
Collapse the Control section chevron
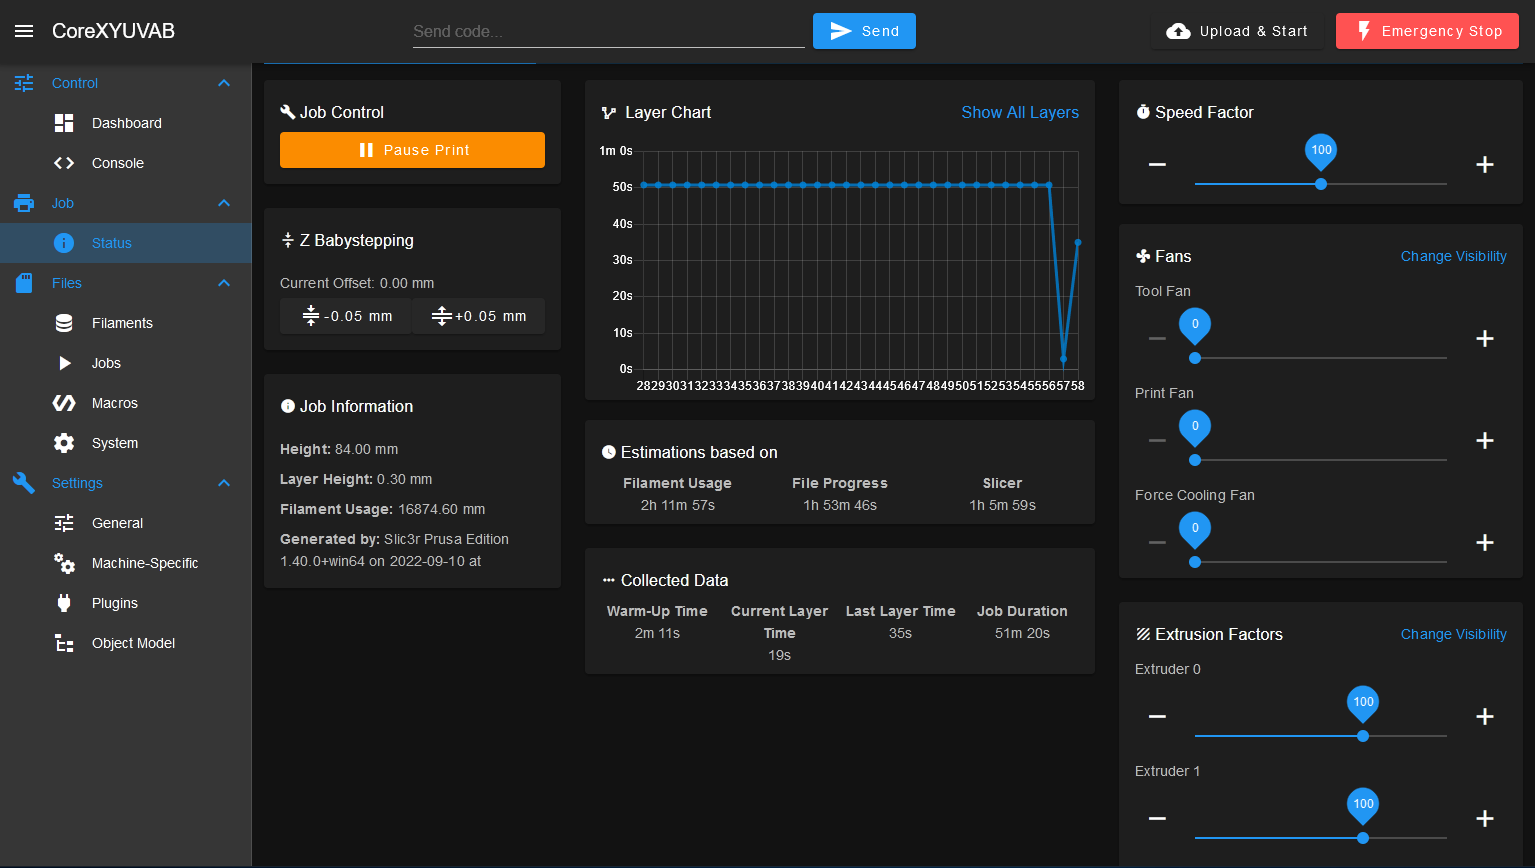224,83
